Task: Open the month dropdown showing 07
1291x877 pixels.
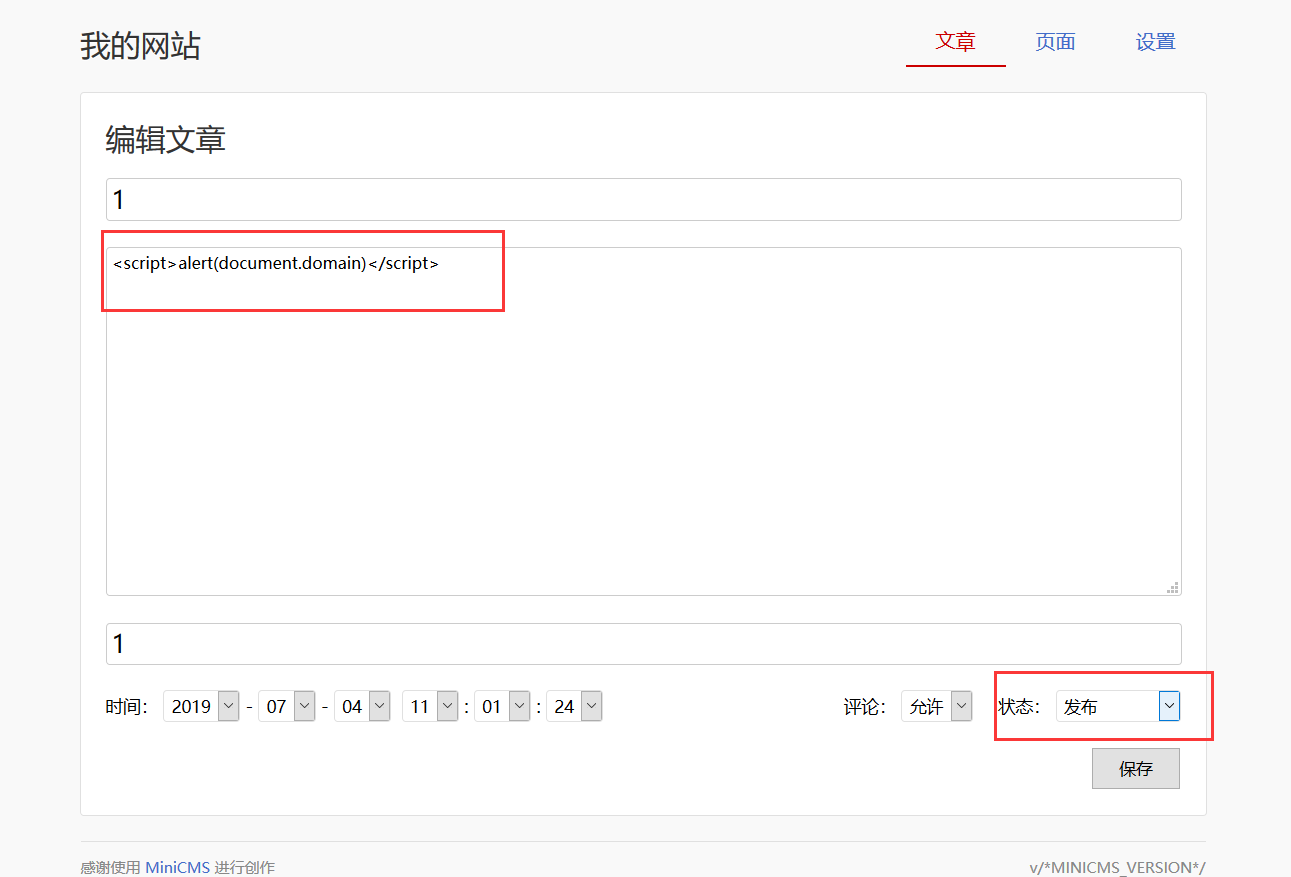Action: click(x=286, y=706)
